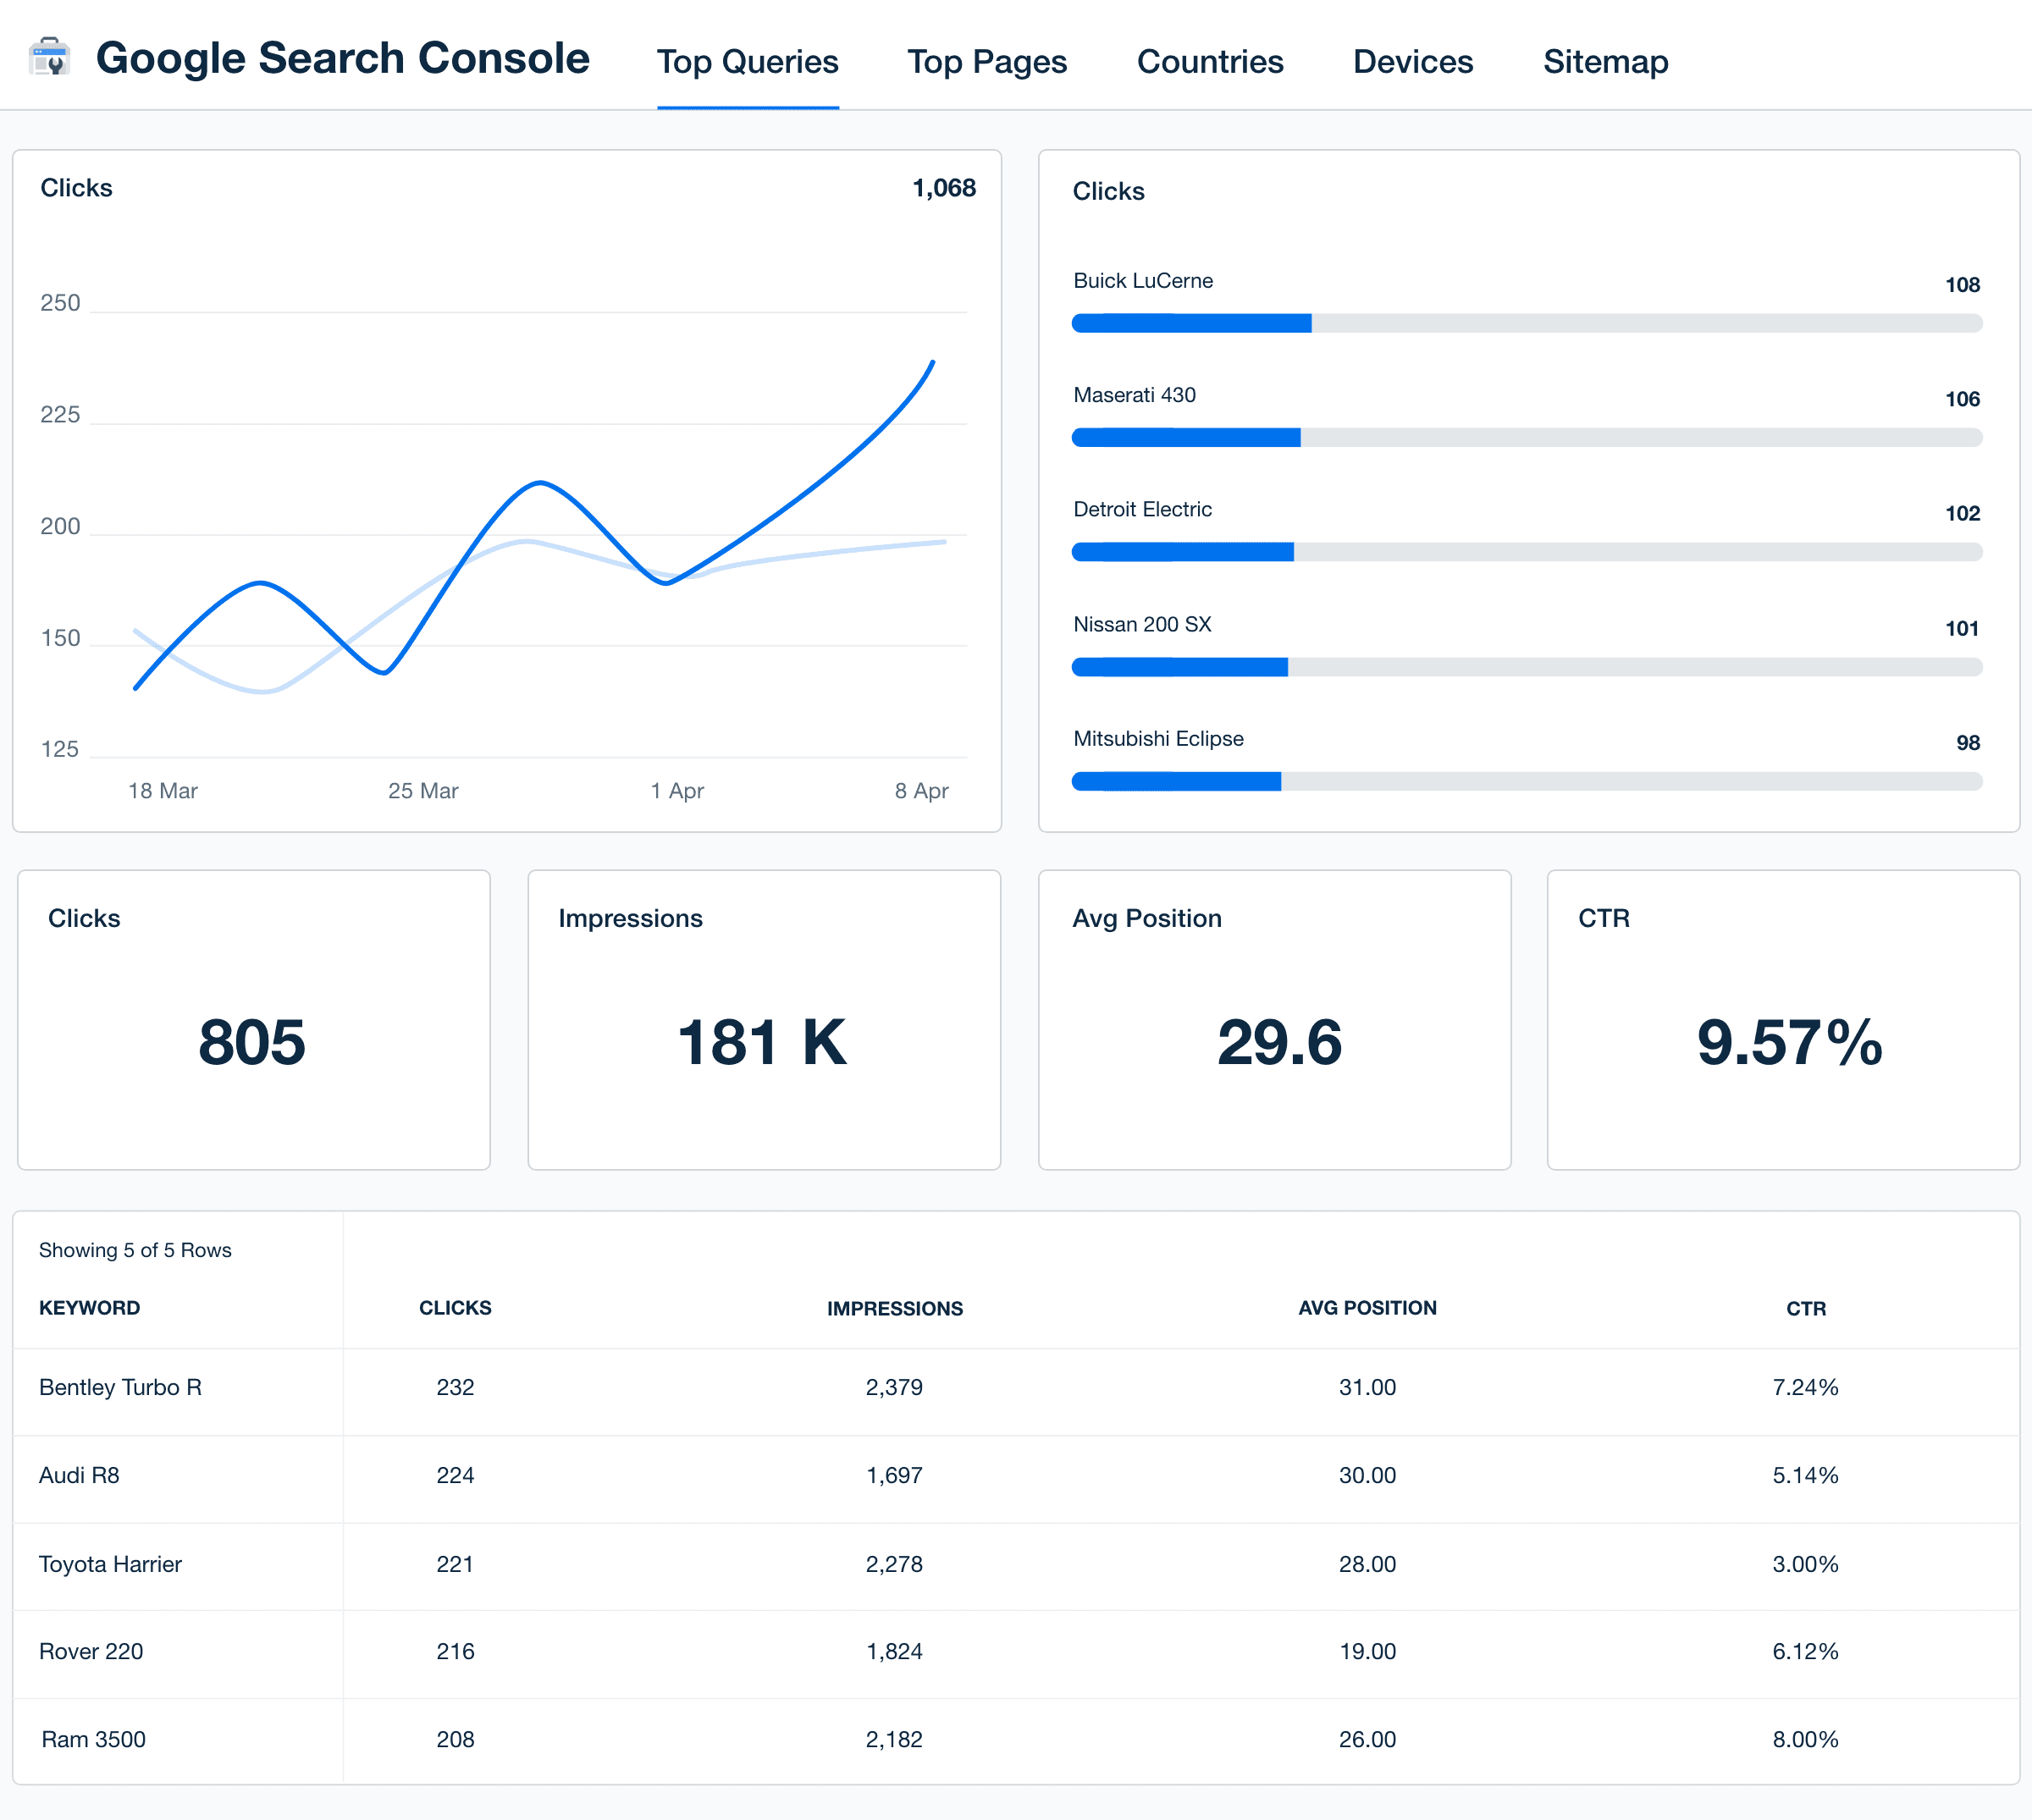
Task: Click the Buick LuCerne progress bar
Action: point(1526,323)
